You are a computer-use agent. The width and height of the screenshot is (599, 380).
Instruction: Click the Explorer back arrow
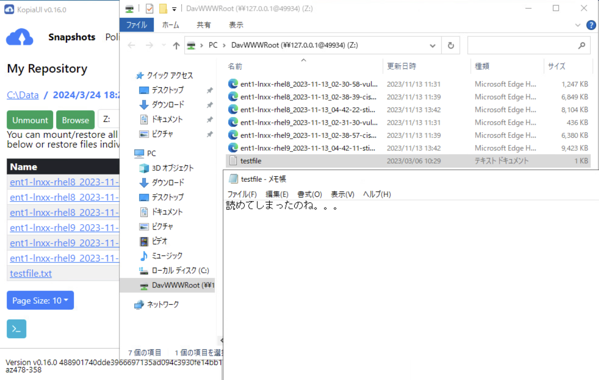tap(132, 45)
